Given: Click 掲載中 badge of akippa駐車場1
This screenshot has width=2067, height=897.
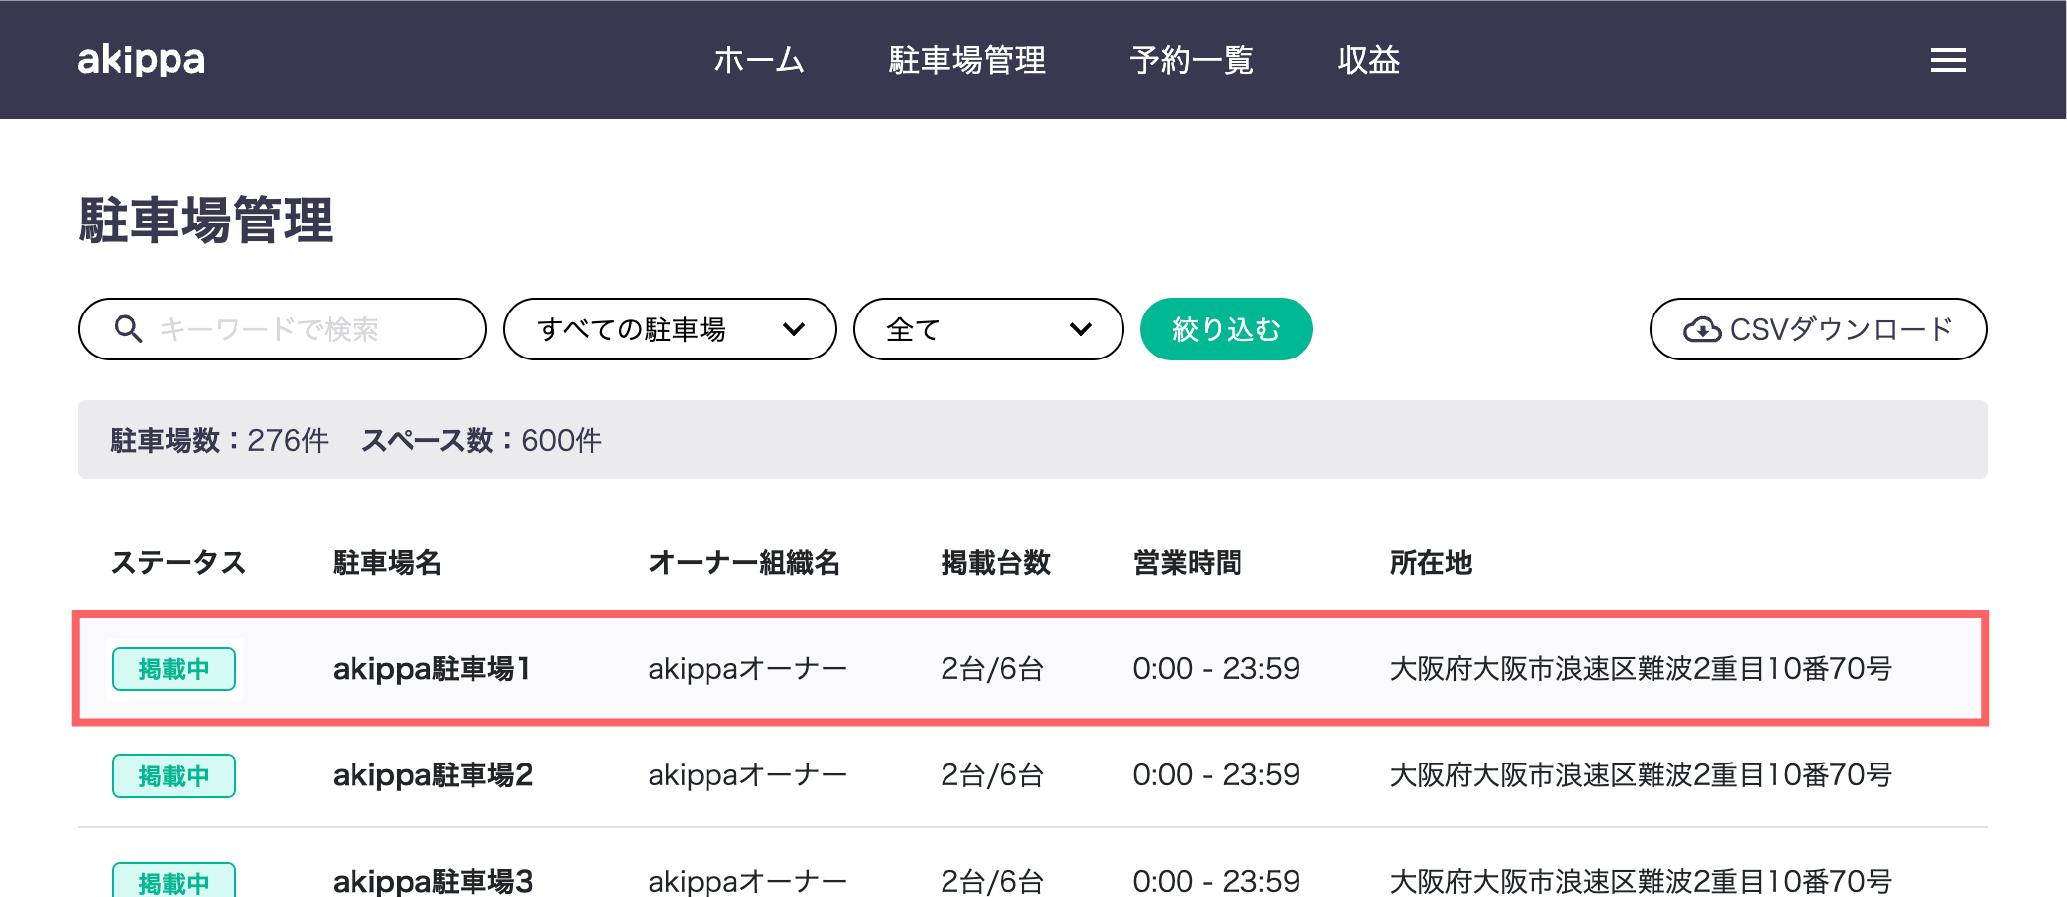Looking at the screenshot, I should click(174, 669).
